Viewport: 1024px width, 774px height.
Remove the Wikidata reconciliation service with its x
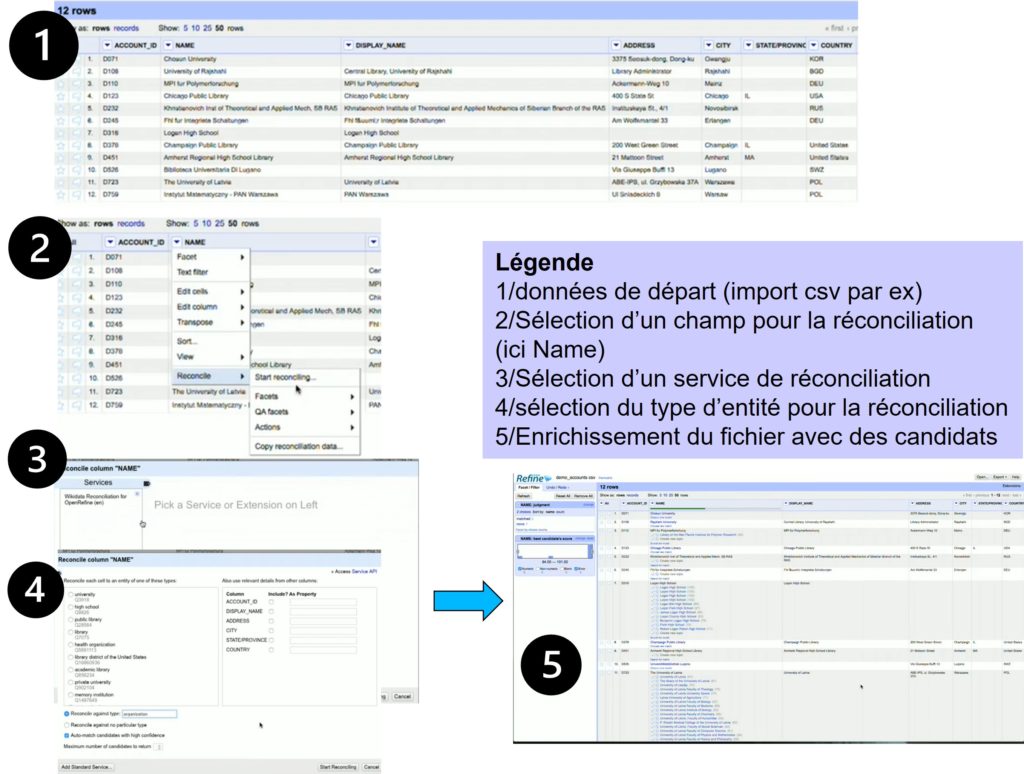pos(137,494)
